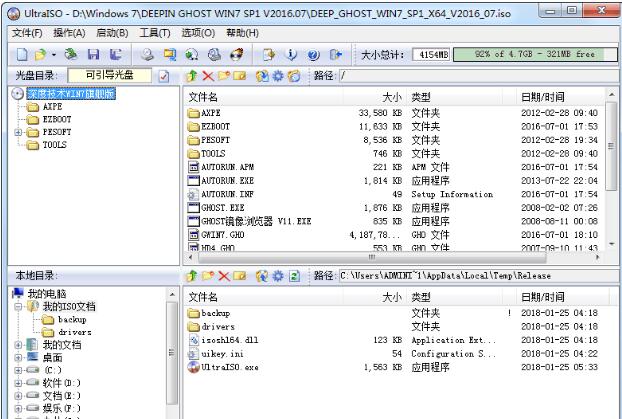Open the 启动(B) menu
This screenshot has height=419, width=622.
tap(112, 33)
